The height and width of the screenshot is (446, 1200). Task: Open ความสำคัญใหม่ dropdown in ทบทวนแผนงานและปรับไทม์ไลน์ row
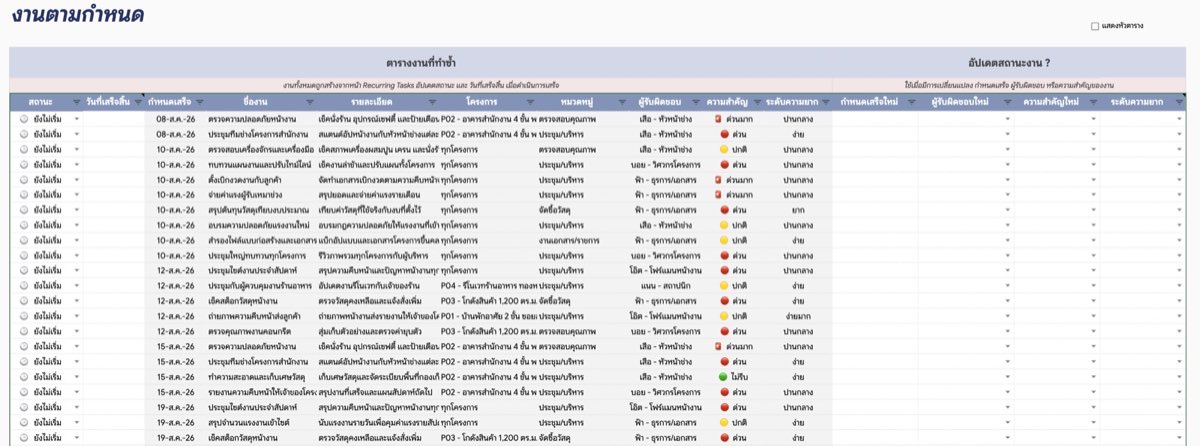coord(1093,165)
